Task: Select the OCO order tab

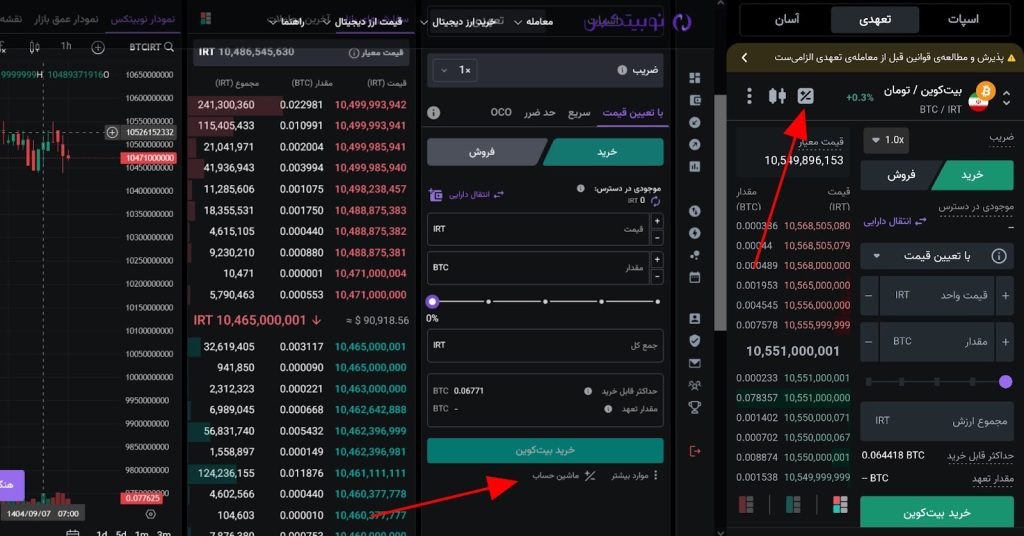Action: point(501,112)
